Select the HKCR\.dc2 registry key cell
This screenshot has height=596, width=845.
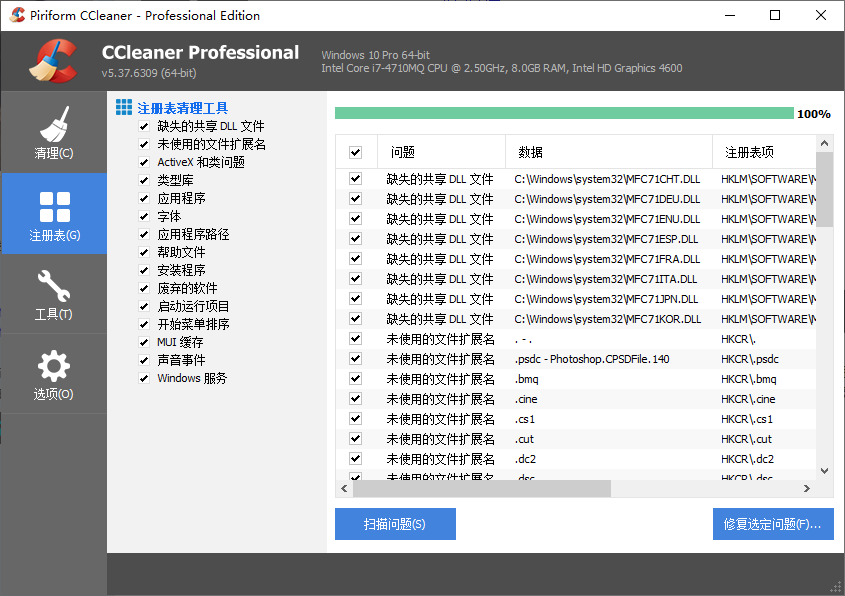tap(747, 459)
